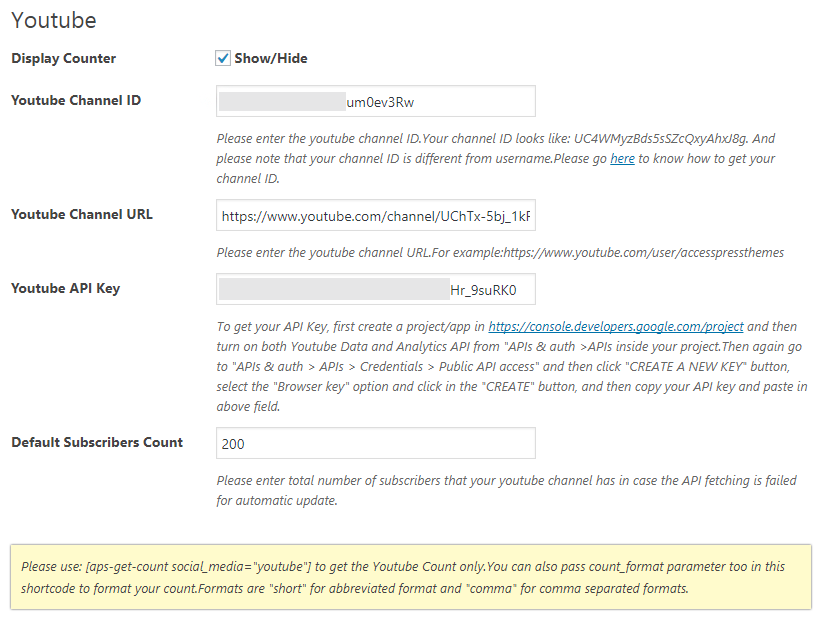The image size is (821, 620).
Task: Select the Youtube API Key input box
Action: click(x=375, y=289)
